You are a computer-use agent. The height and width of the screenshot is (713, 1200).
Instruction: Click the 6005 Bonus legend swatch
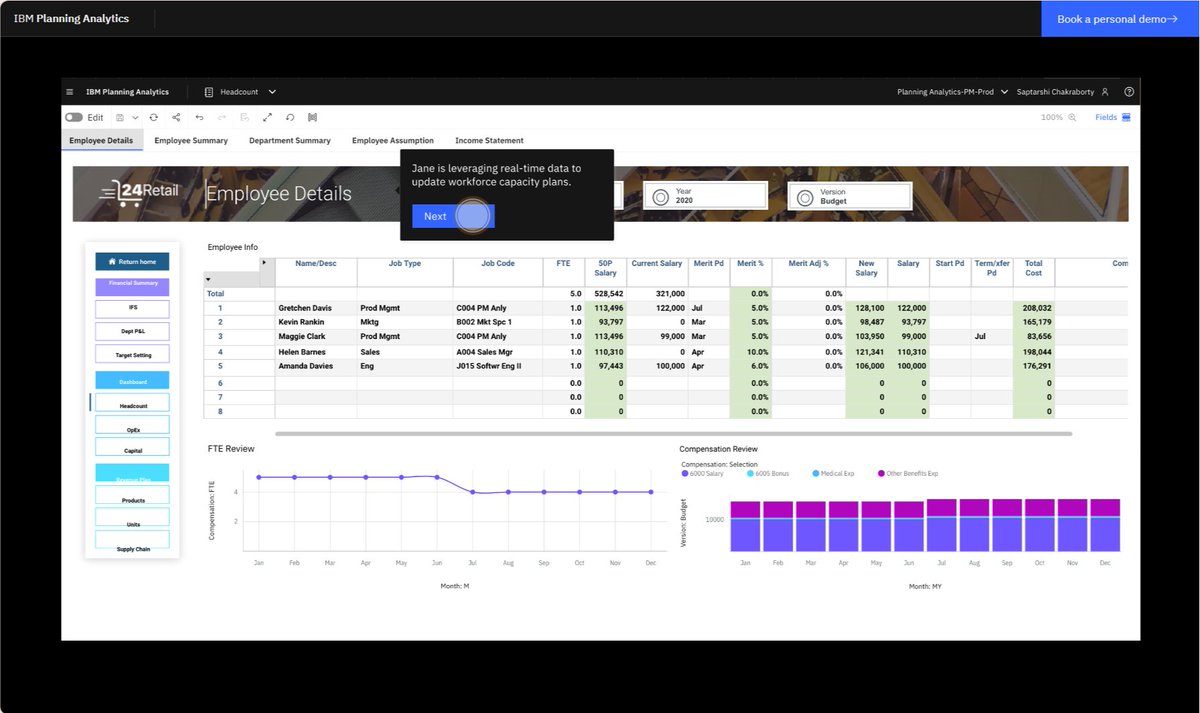[751, 473]
